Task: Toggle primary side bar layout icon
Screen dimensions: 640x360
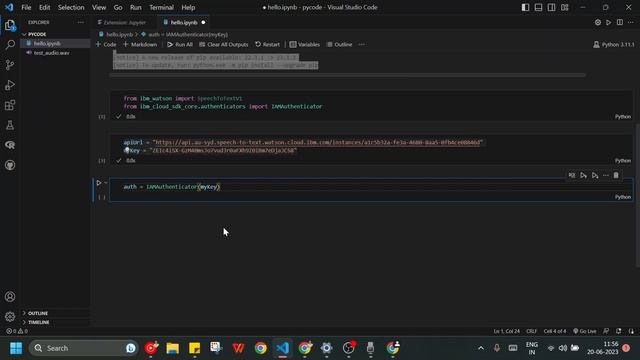Action: pos(525,7)
